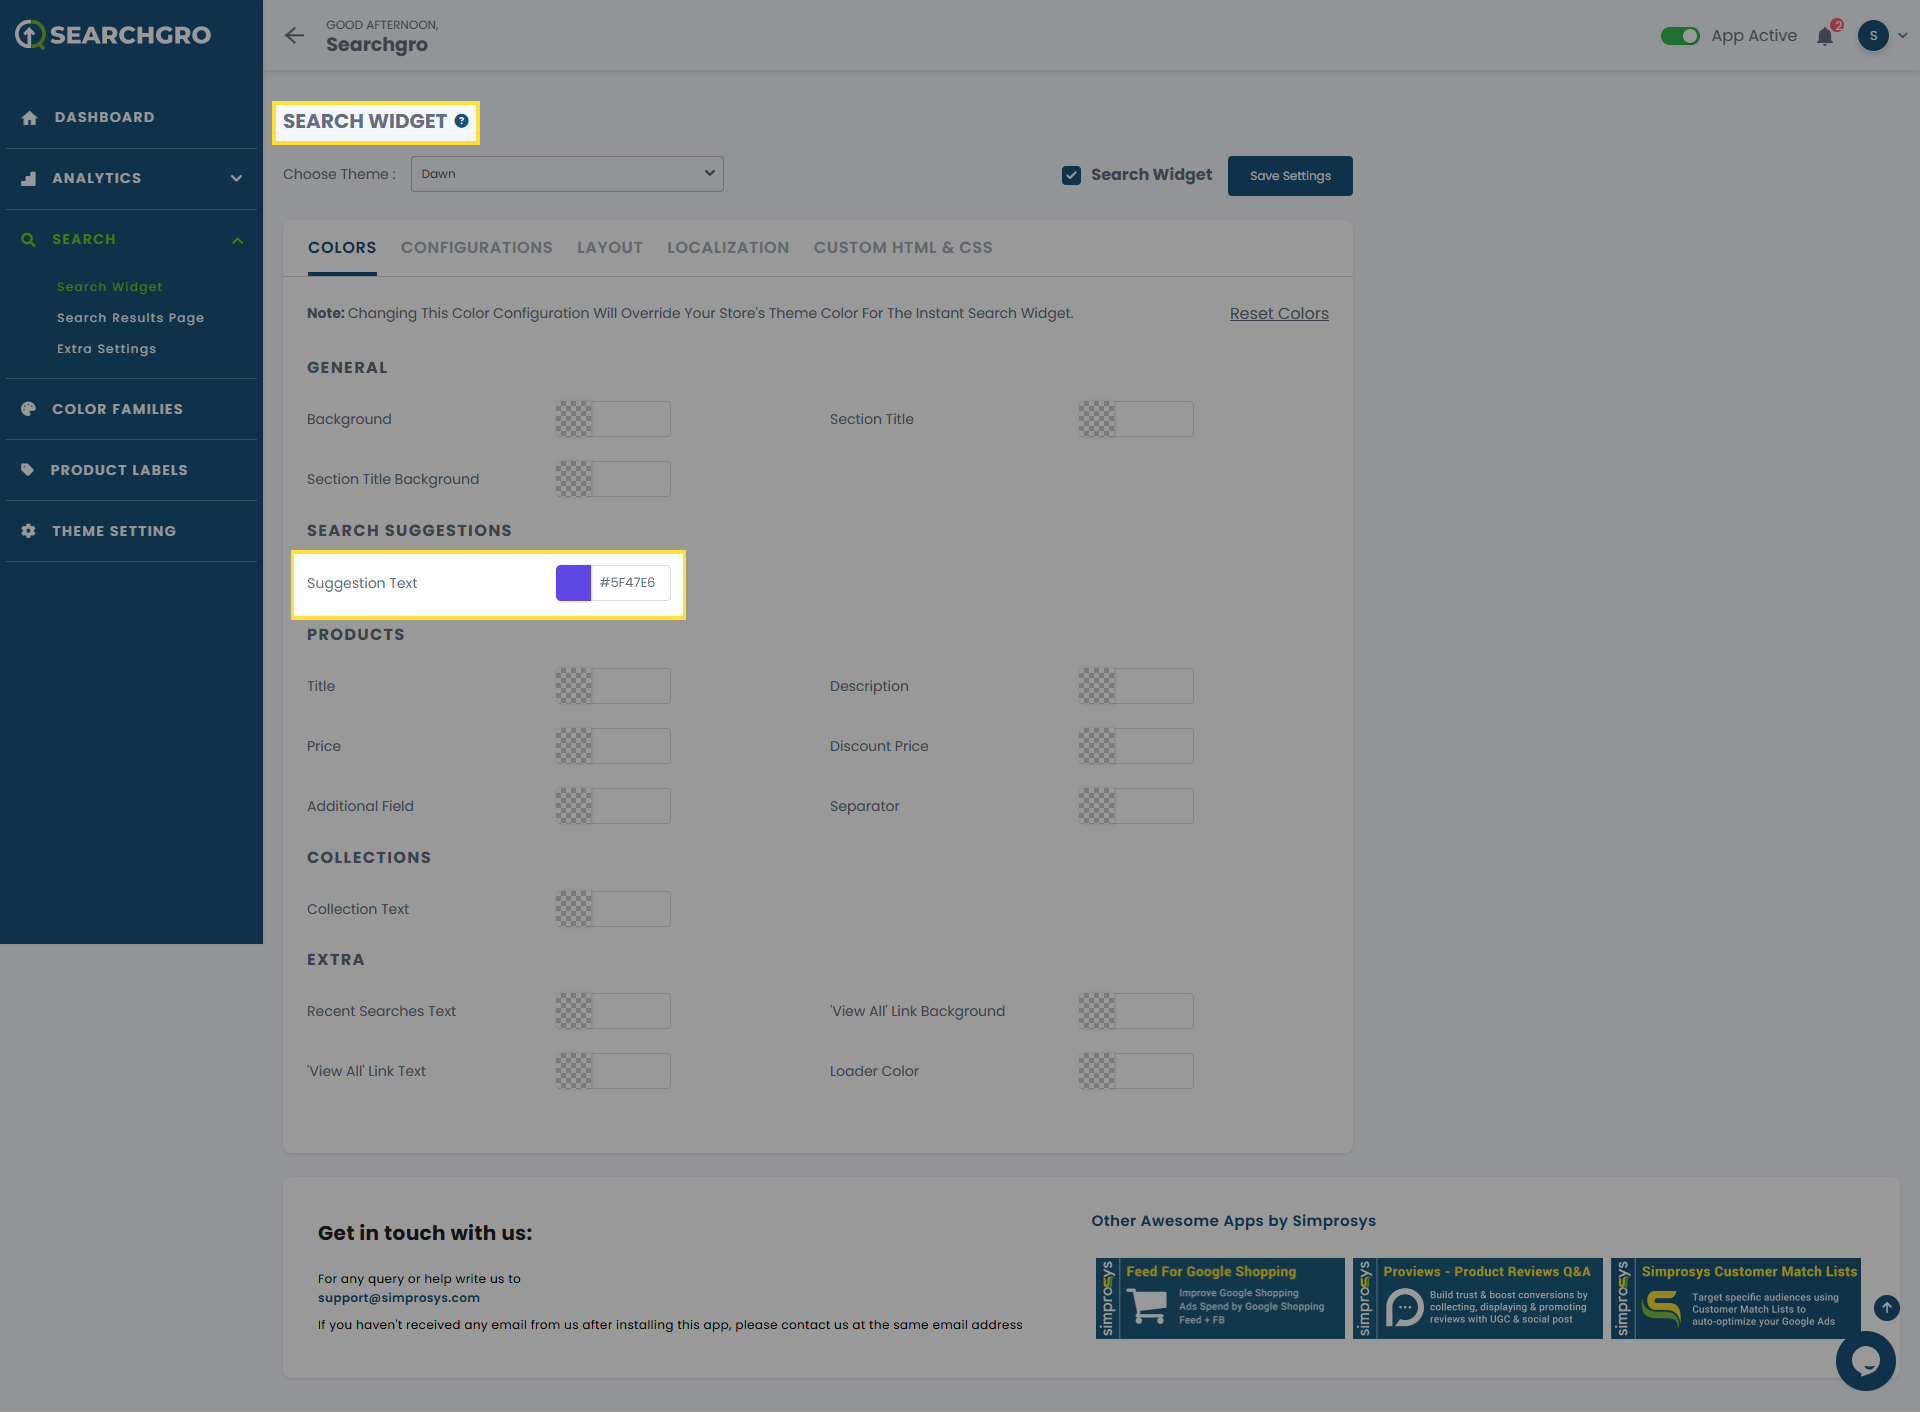The image size is (1920, 1412).
Task: Click the Save Settings button
Action: point(1289,176)
